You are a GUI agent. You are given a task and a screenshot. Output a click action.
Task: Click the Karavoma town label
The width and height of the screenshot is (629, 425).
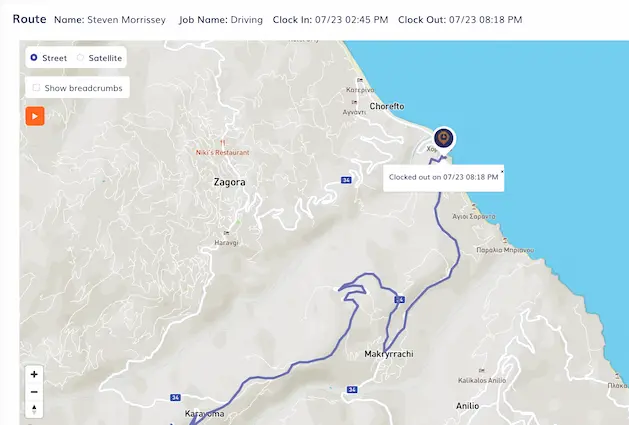pos(204,413)
